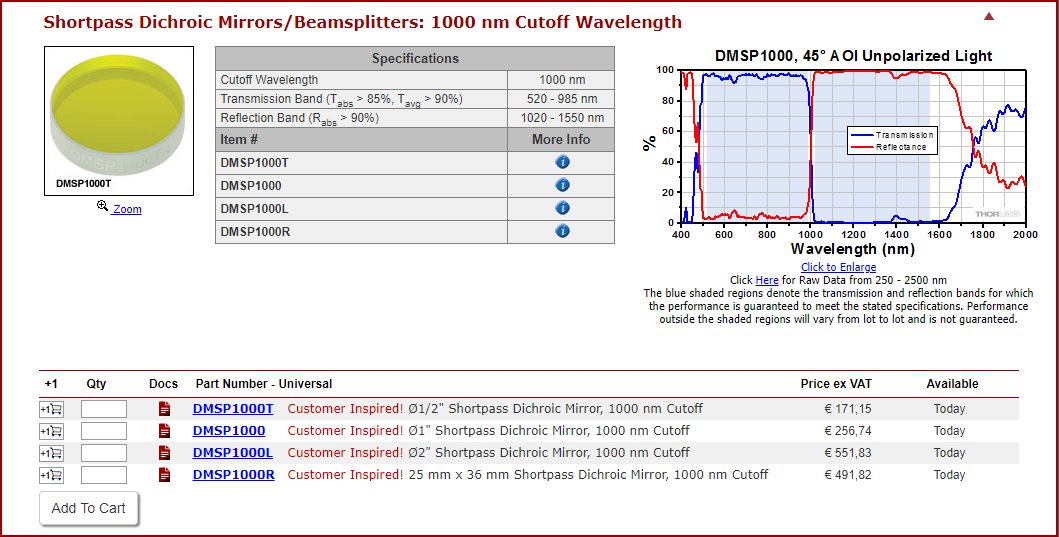Open the DMSP1000R part number link
This screenshot has height=537, width=1059.
click(233, 475)
